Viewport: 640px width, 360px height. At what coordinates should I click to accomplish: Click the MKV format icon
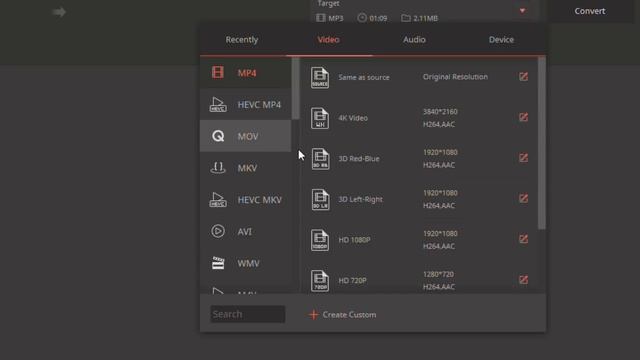(x=218, y=168)
